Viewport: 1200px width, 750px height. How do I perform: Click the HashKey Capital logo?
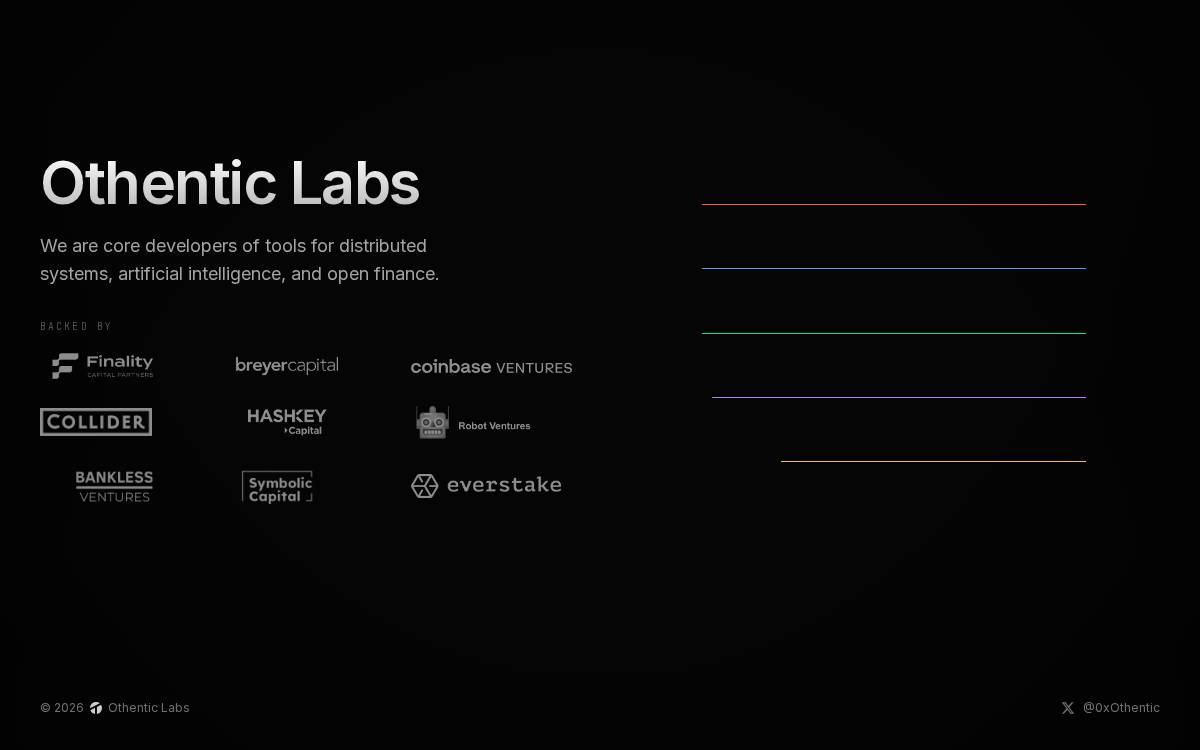[287, 422]
